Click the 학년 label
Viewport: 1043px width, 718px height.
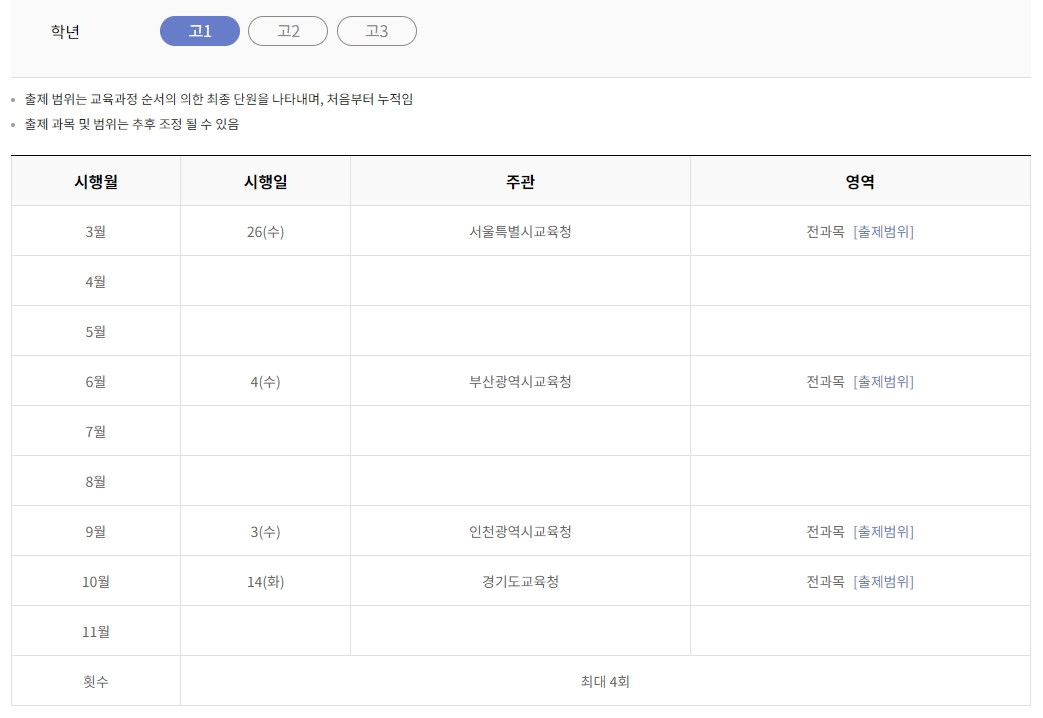(63, 30)
